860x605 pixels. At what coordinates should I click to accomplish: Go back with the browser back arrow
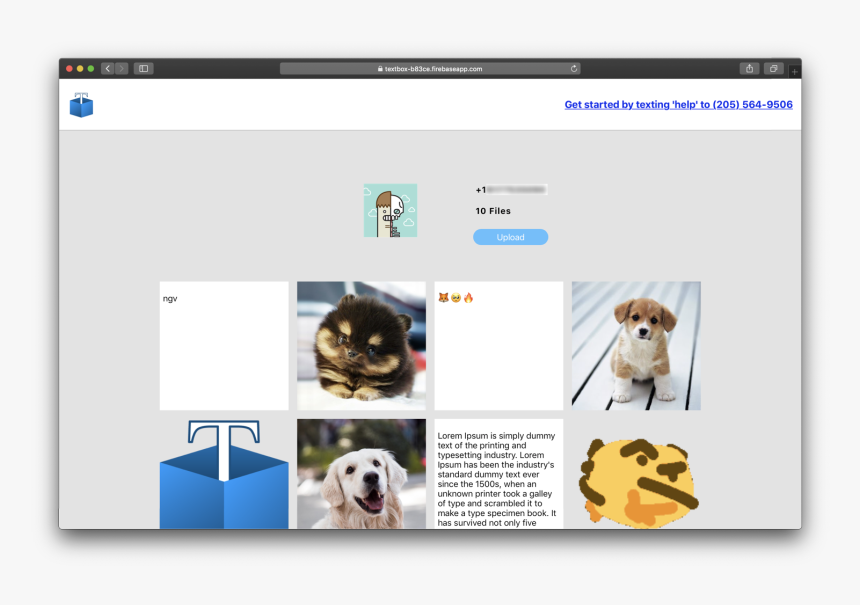tap(108, 69)
